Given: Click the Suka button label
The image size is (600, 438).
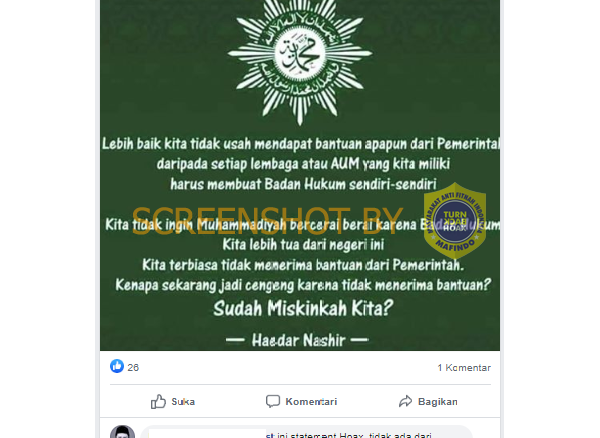Looking at the screenshot, I should 183,402.
